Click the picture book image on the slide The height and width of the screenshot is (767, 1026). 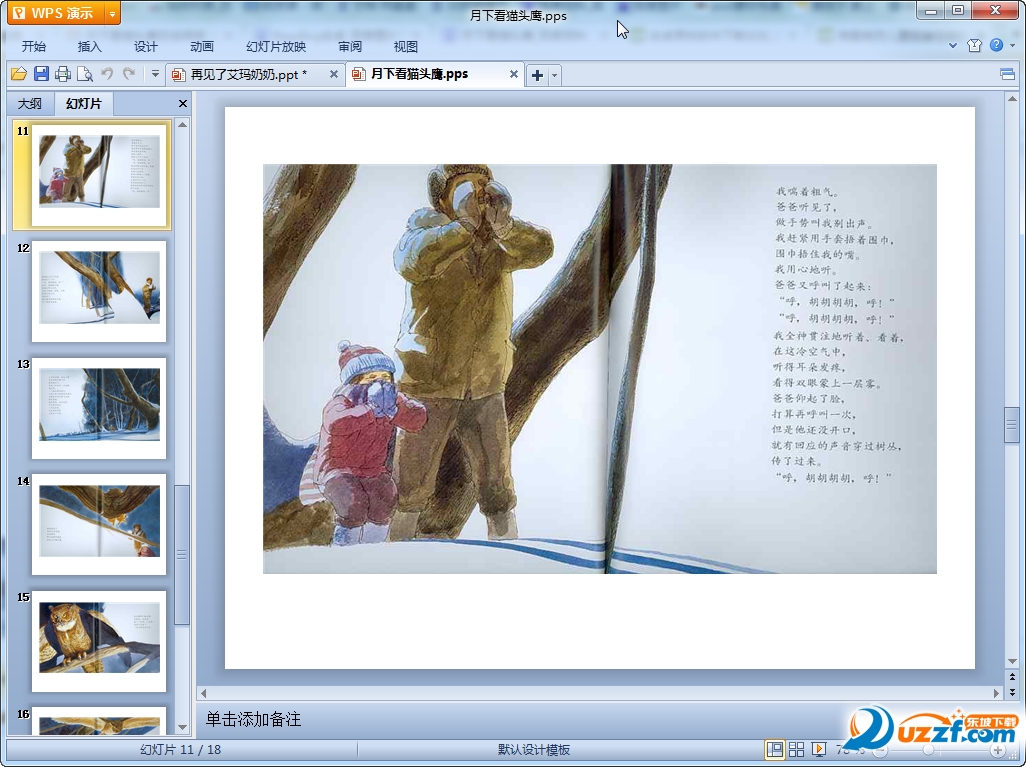click(599, 368)
